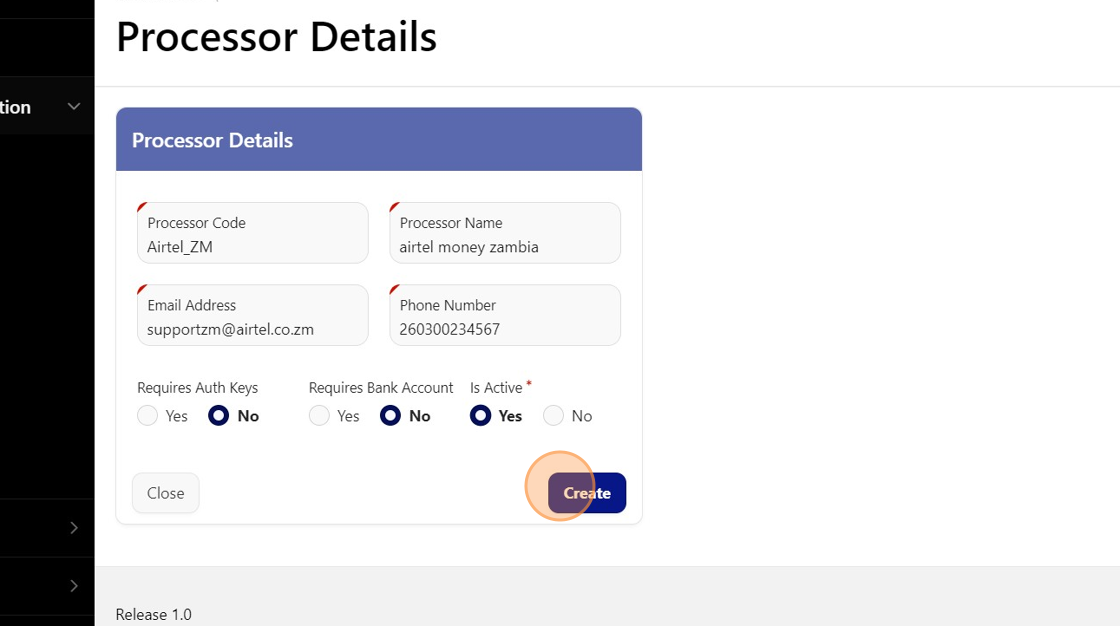This screenshot has height=626, width=1120.
Task: Click the Is Active field label
Action: [x=496, y=387]
